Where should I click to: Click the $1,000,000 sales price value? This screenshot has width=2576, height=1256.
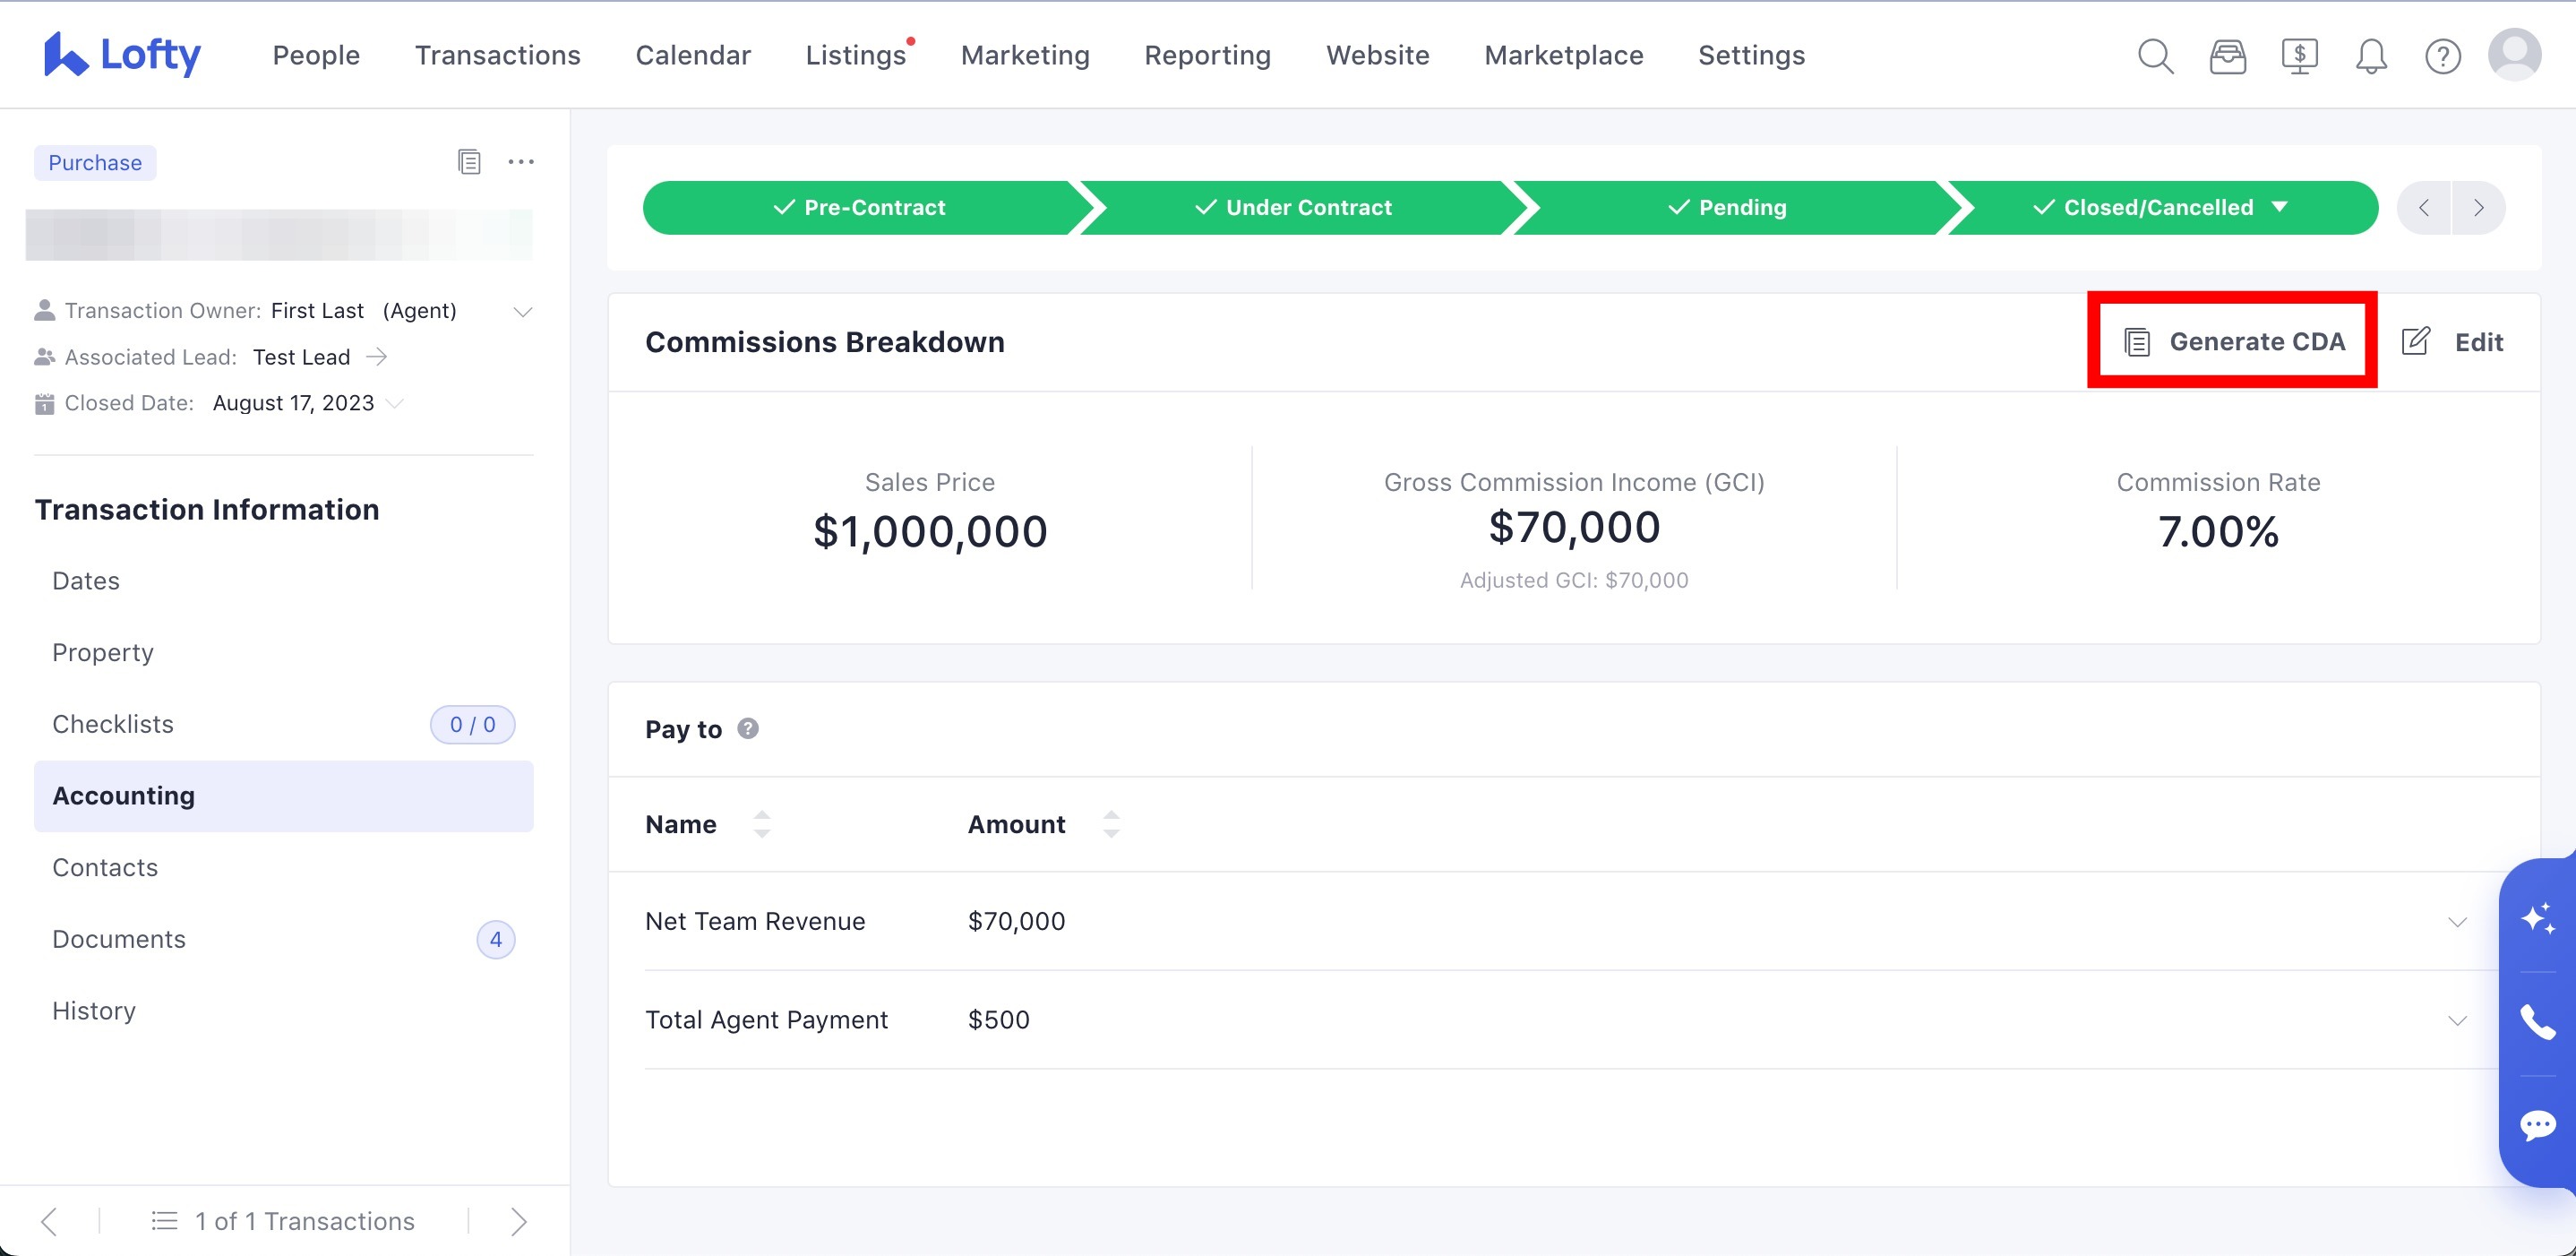pyautogui.click(x=930, y=531)
